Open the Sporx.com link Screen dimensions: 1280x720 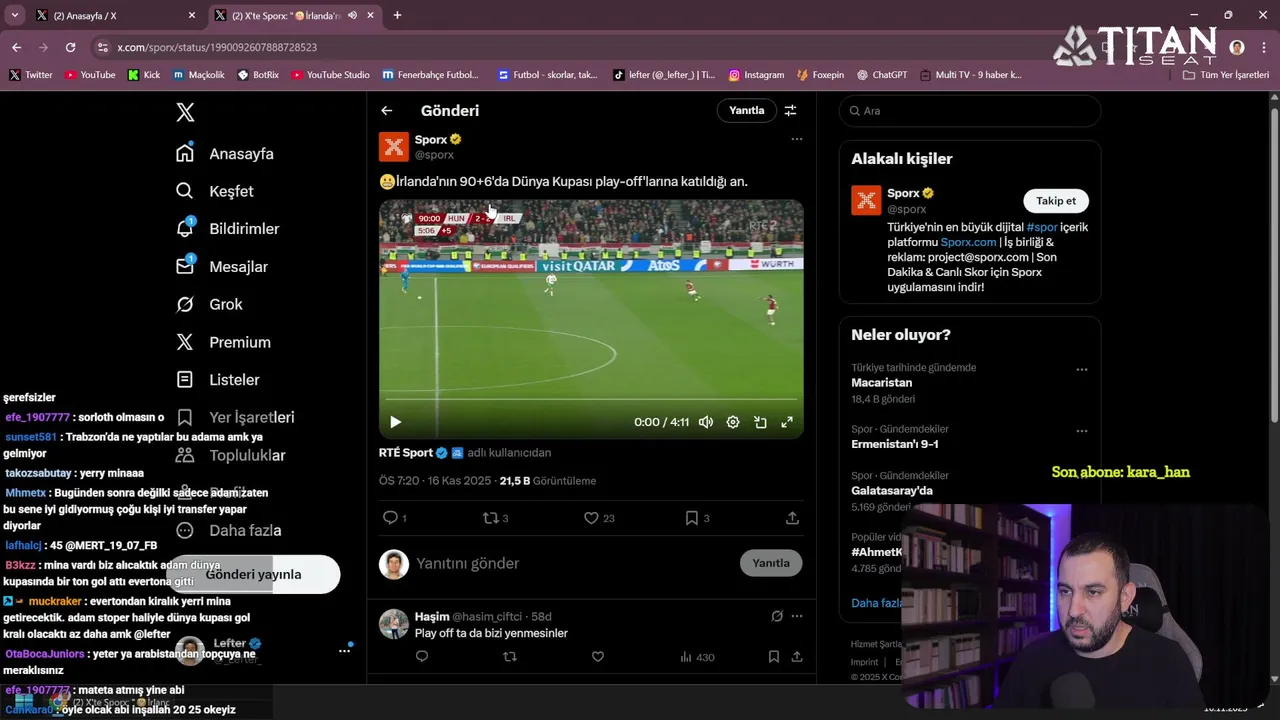click(968, 242)
